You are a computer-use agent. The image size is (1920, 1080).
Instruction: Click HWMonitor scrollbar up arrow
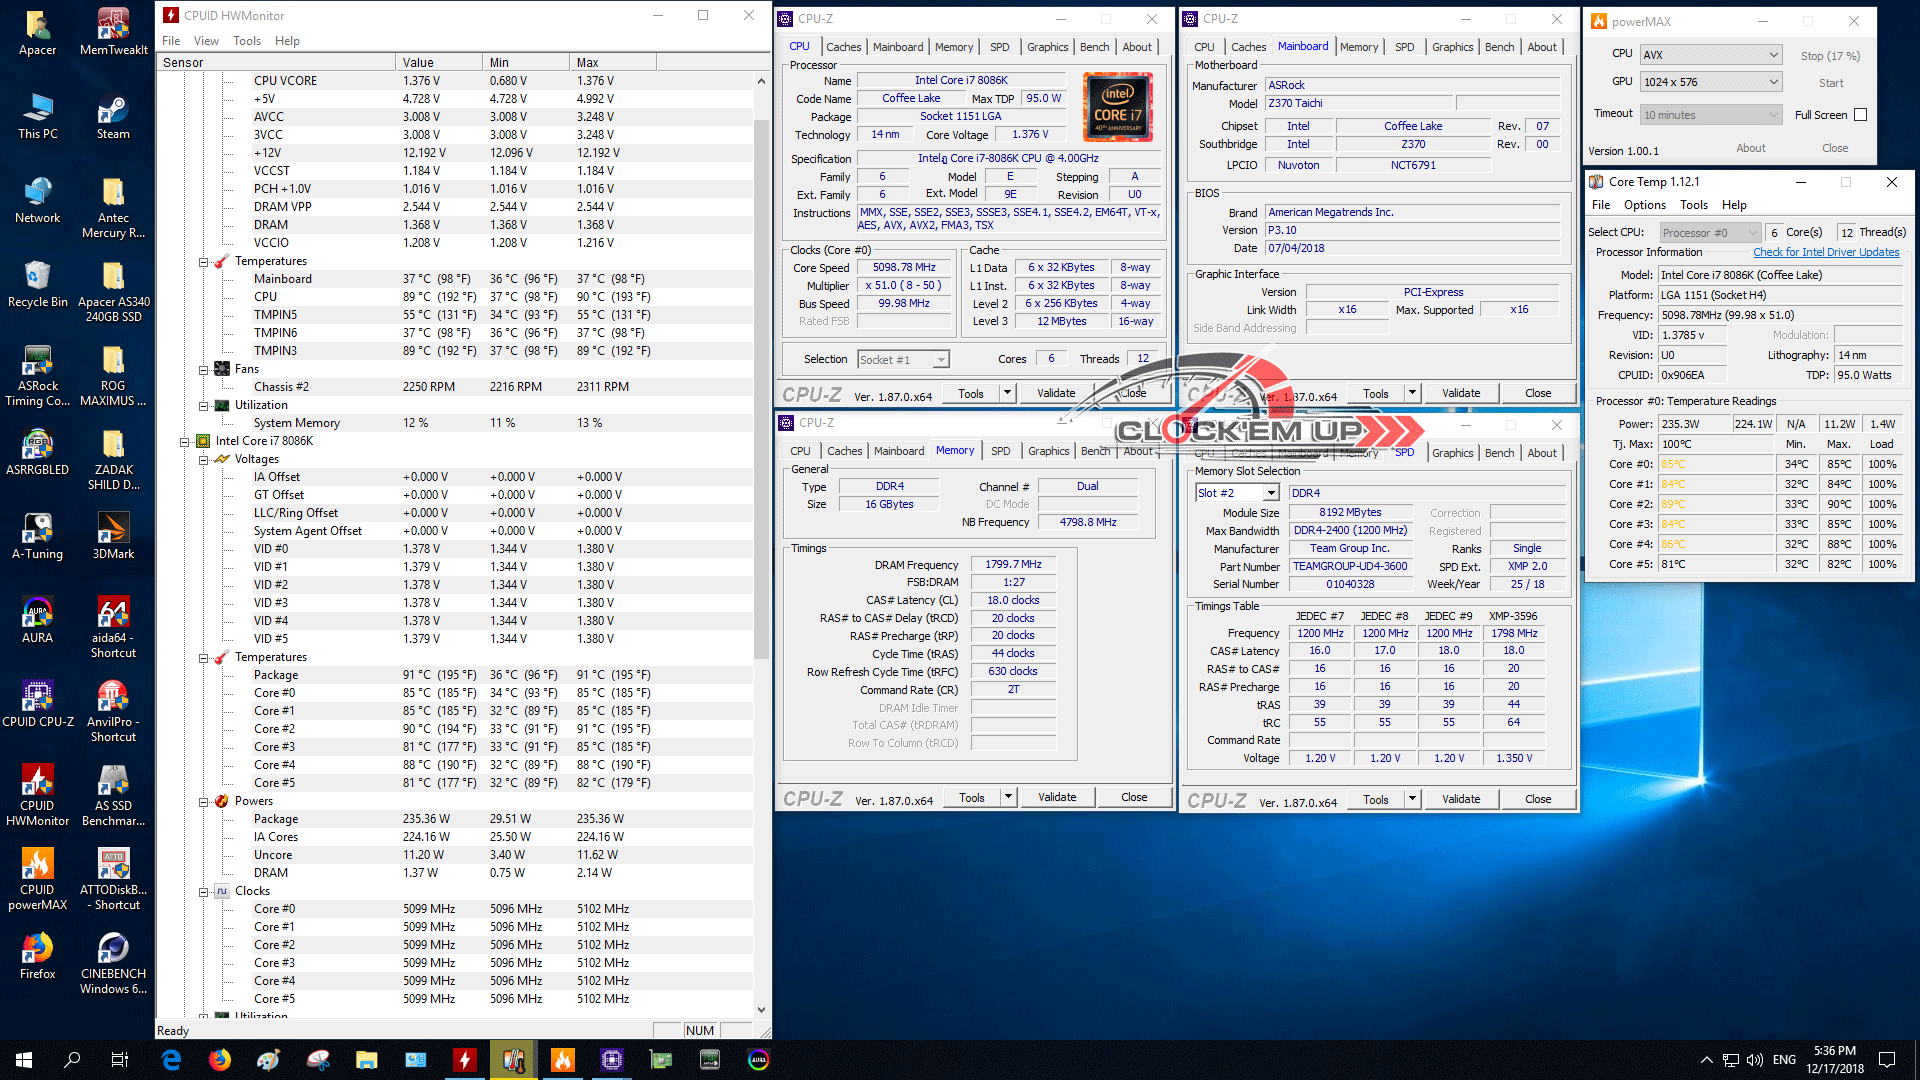click(x=761, y=81)
